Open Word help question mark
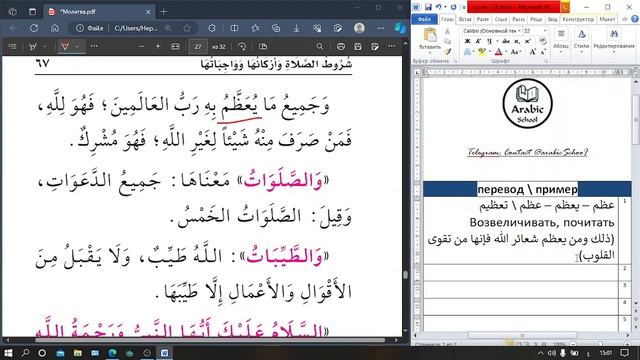The image size is (640, 360). pos(635,19)
